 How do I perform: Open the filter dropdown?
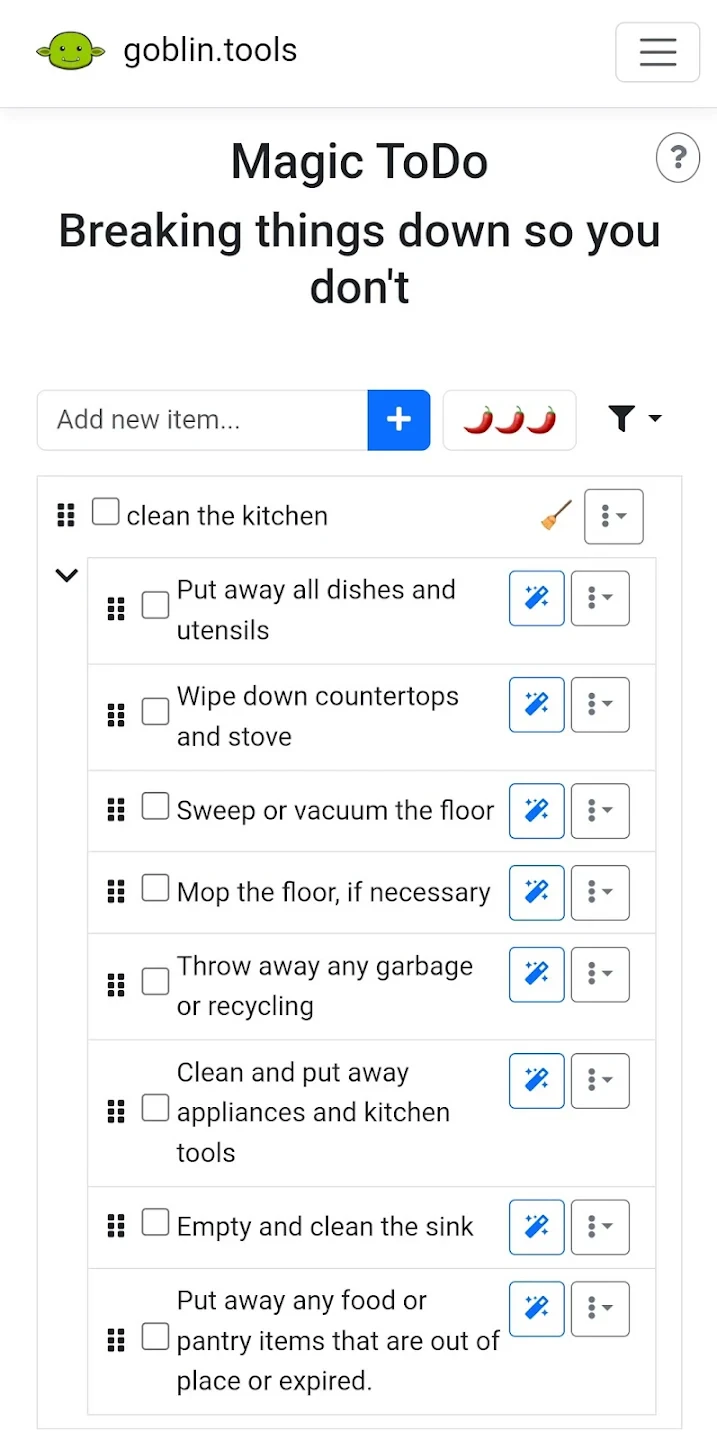[x=634, y=419]
